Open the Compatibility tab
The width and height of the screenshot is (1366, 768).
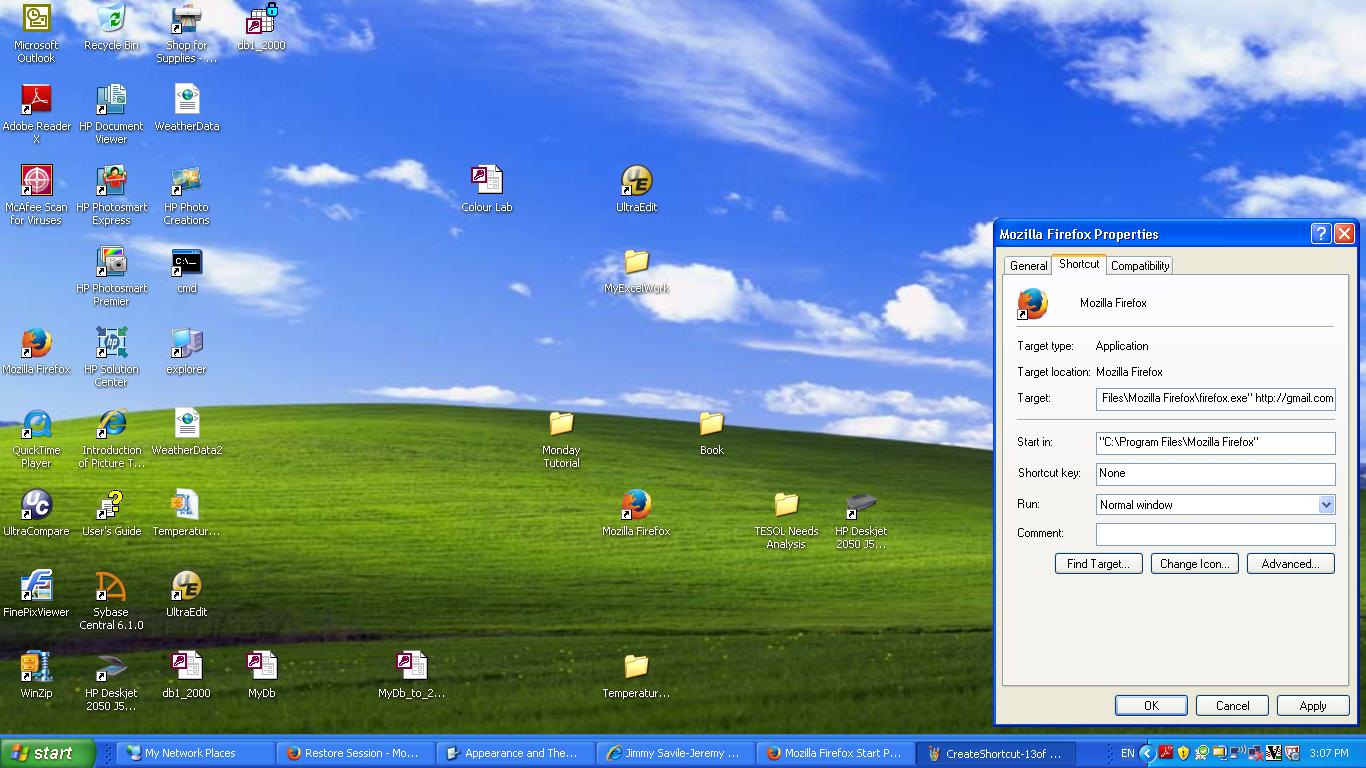(1139, 266)
